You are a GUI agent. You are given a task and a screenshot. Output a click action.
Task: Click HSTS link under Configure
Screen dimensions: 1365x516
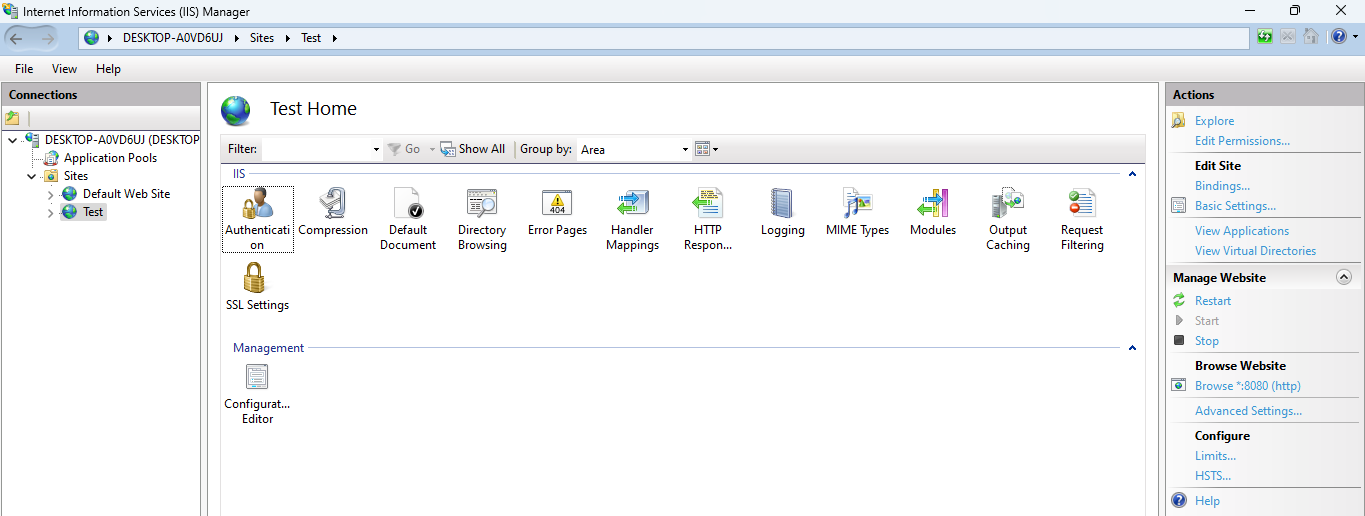(x=1213, y=476)
